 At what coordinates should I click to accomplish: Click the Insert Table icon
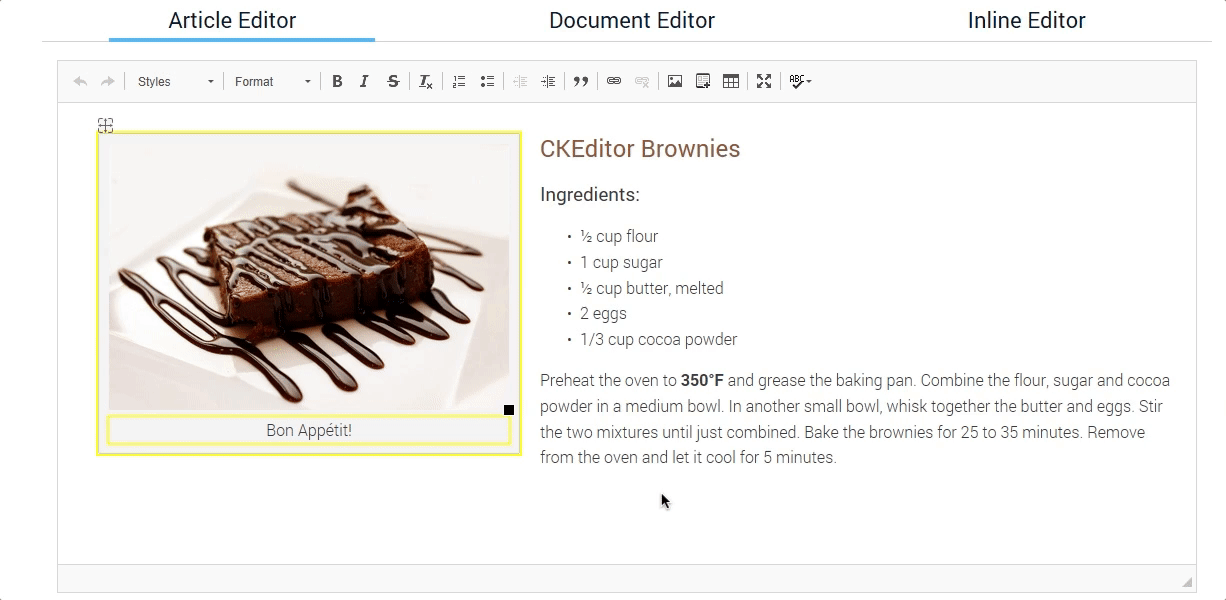[x=731, y=82]
